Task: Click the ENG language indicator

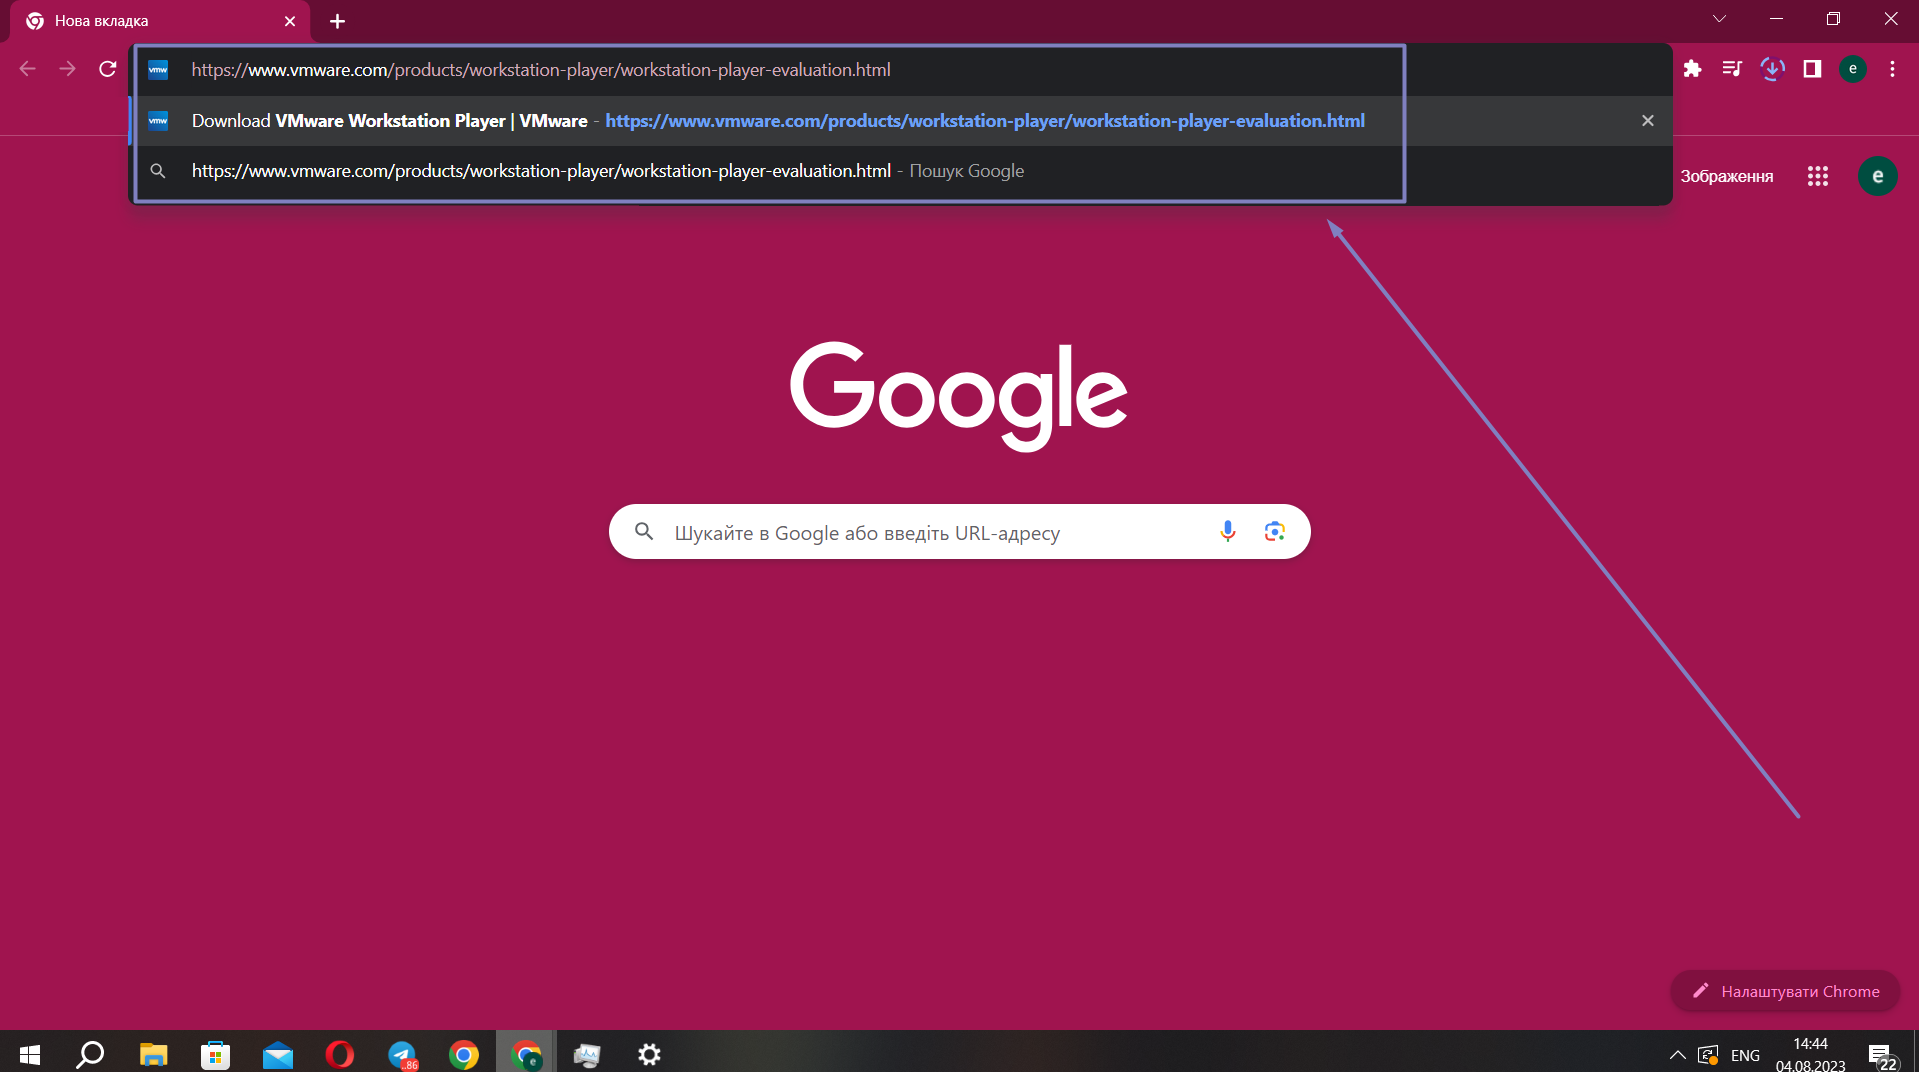Action: 1745,1055
